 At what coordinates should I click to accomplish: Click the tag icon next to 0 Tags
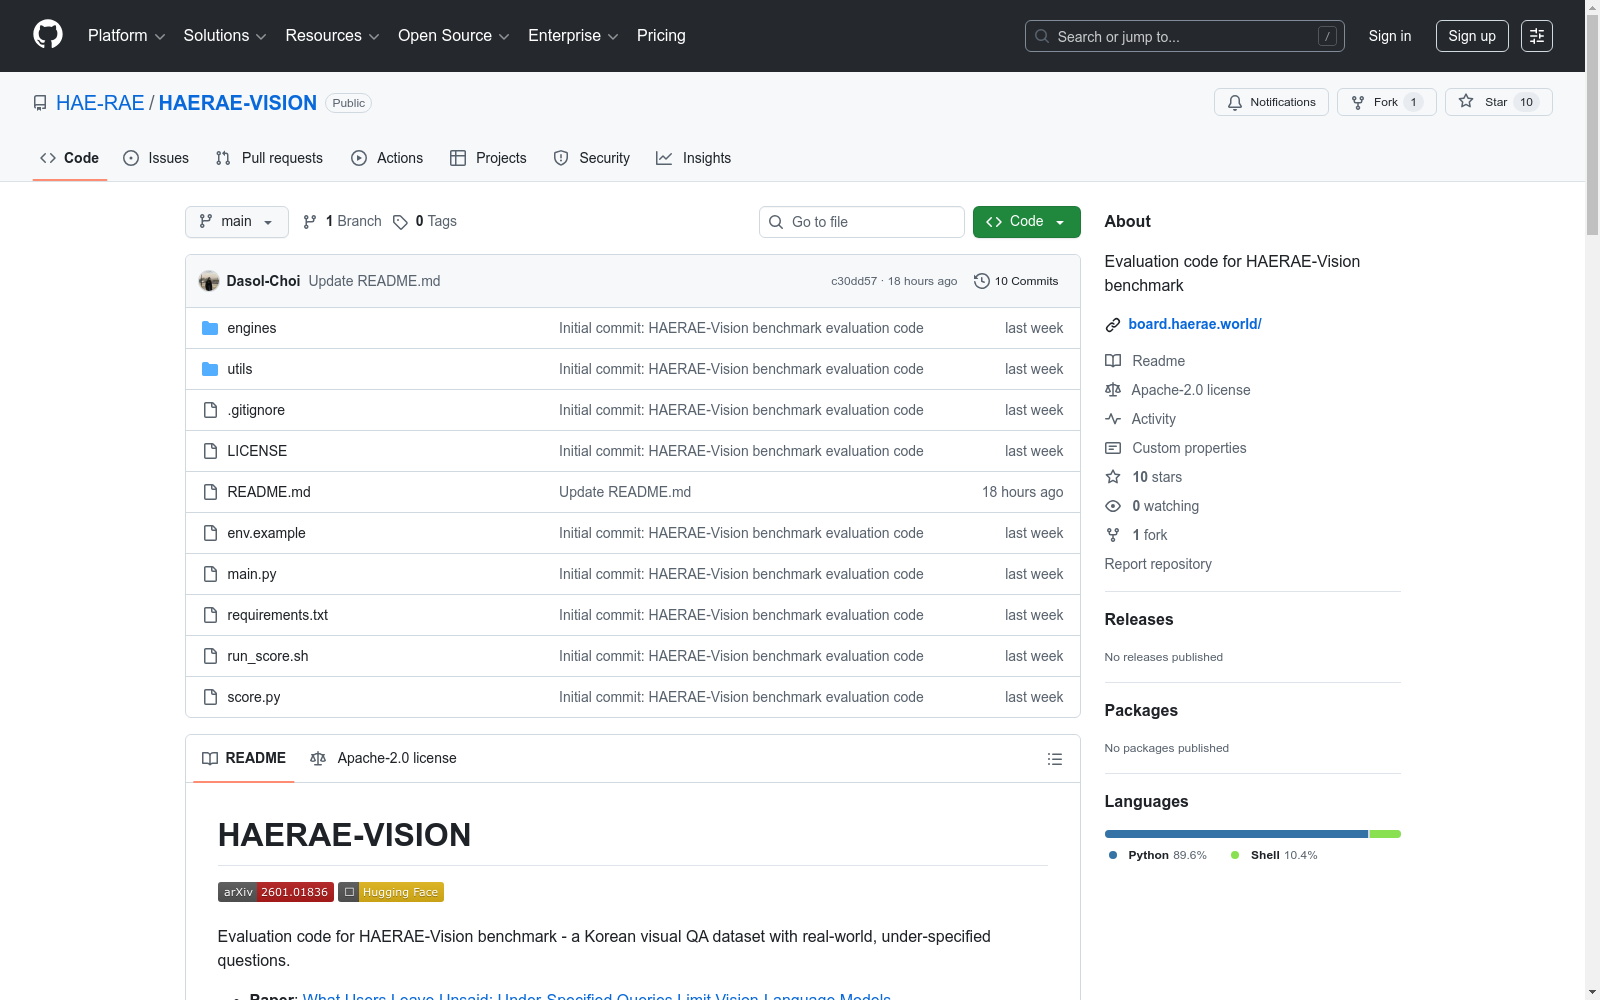click(x=400, y=222)
